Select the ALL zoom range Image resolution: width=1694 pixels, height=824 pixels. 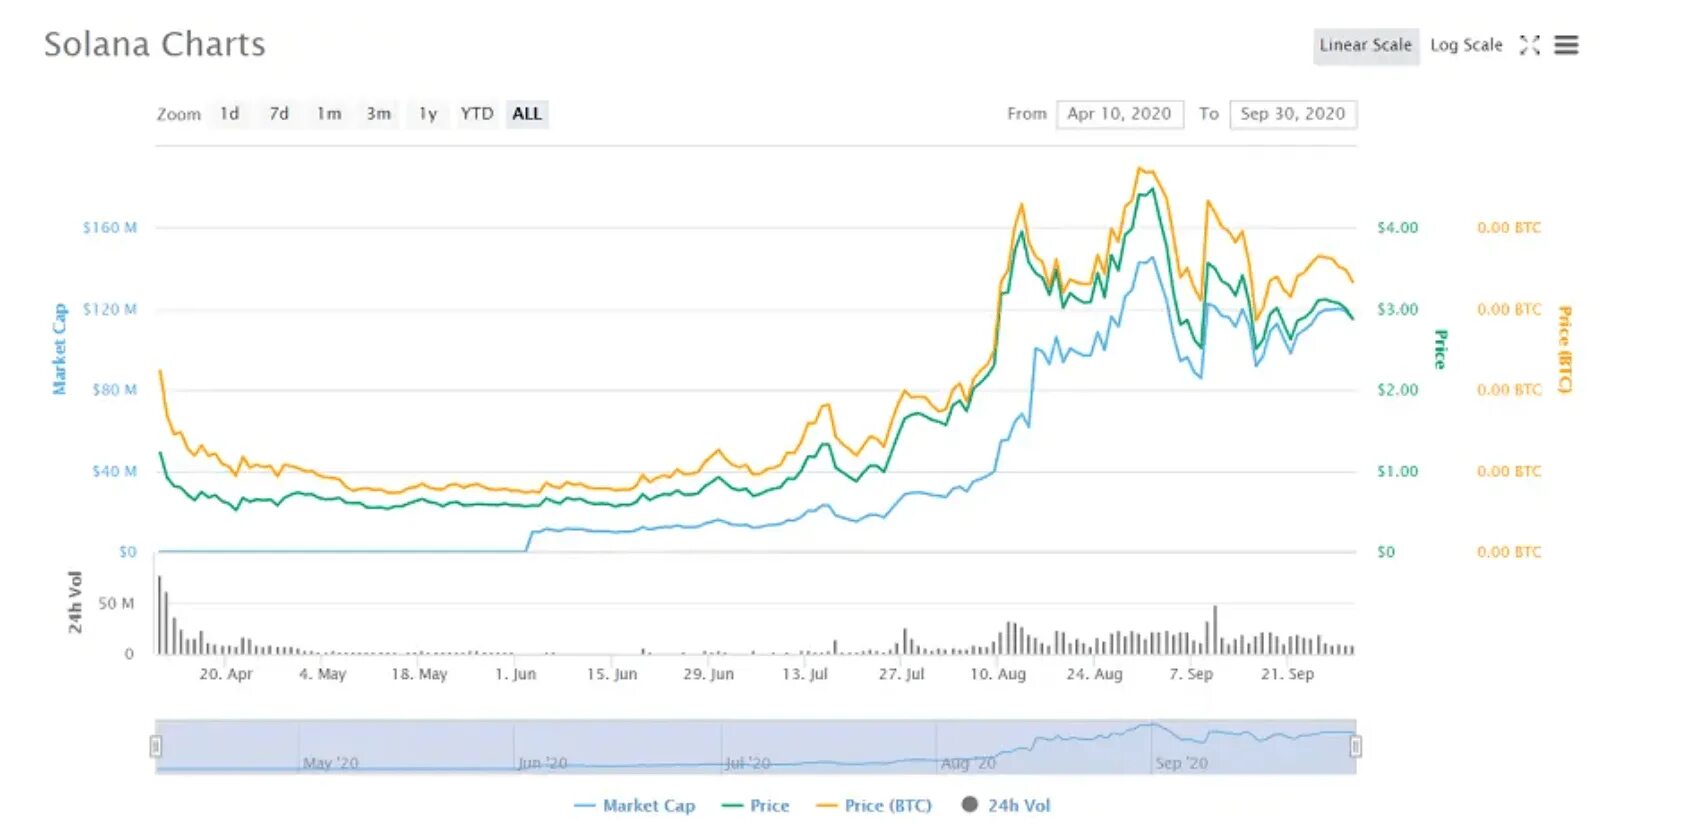(x=527, y=114)
